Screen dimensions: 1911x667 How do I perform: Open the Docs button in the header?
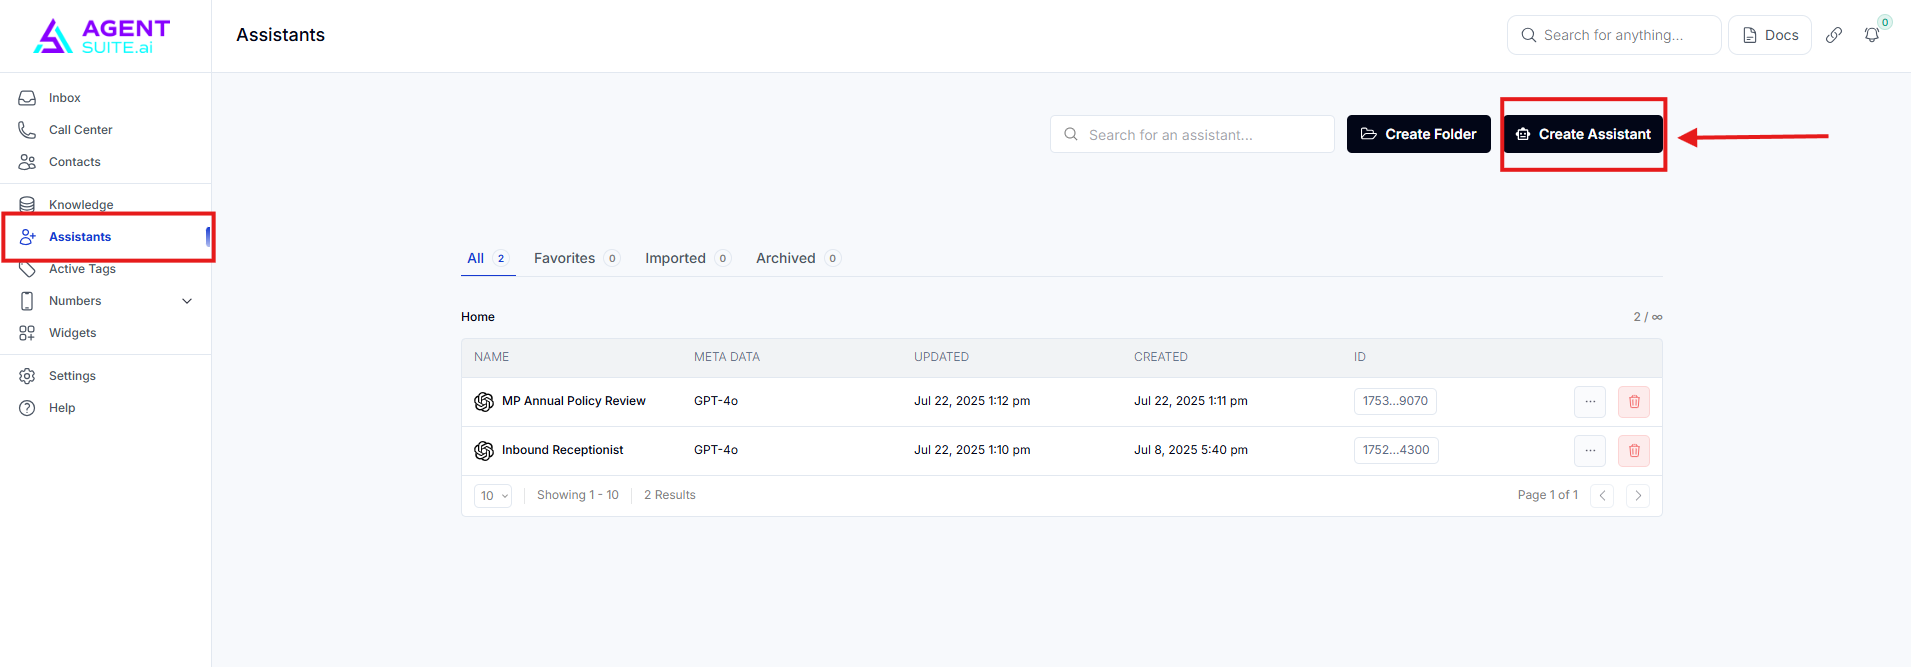click(1769, 35)
